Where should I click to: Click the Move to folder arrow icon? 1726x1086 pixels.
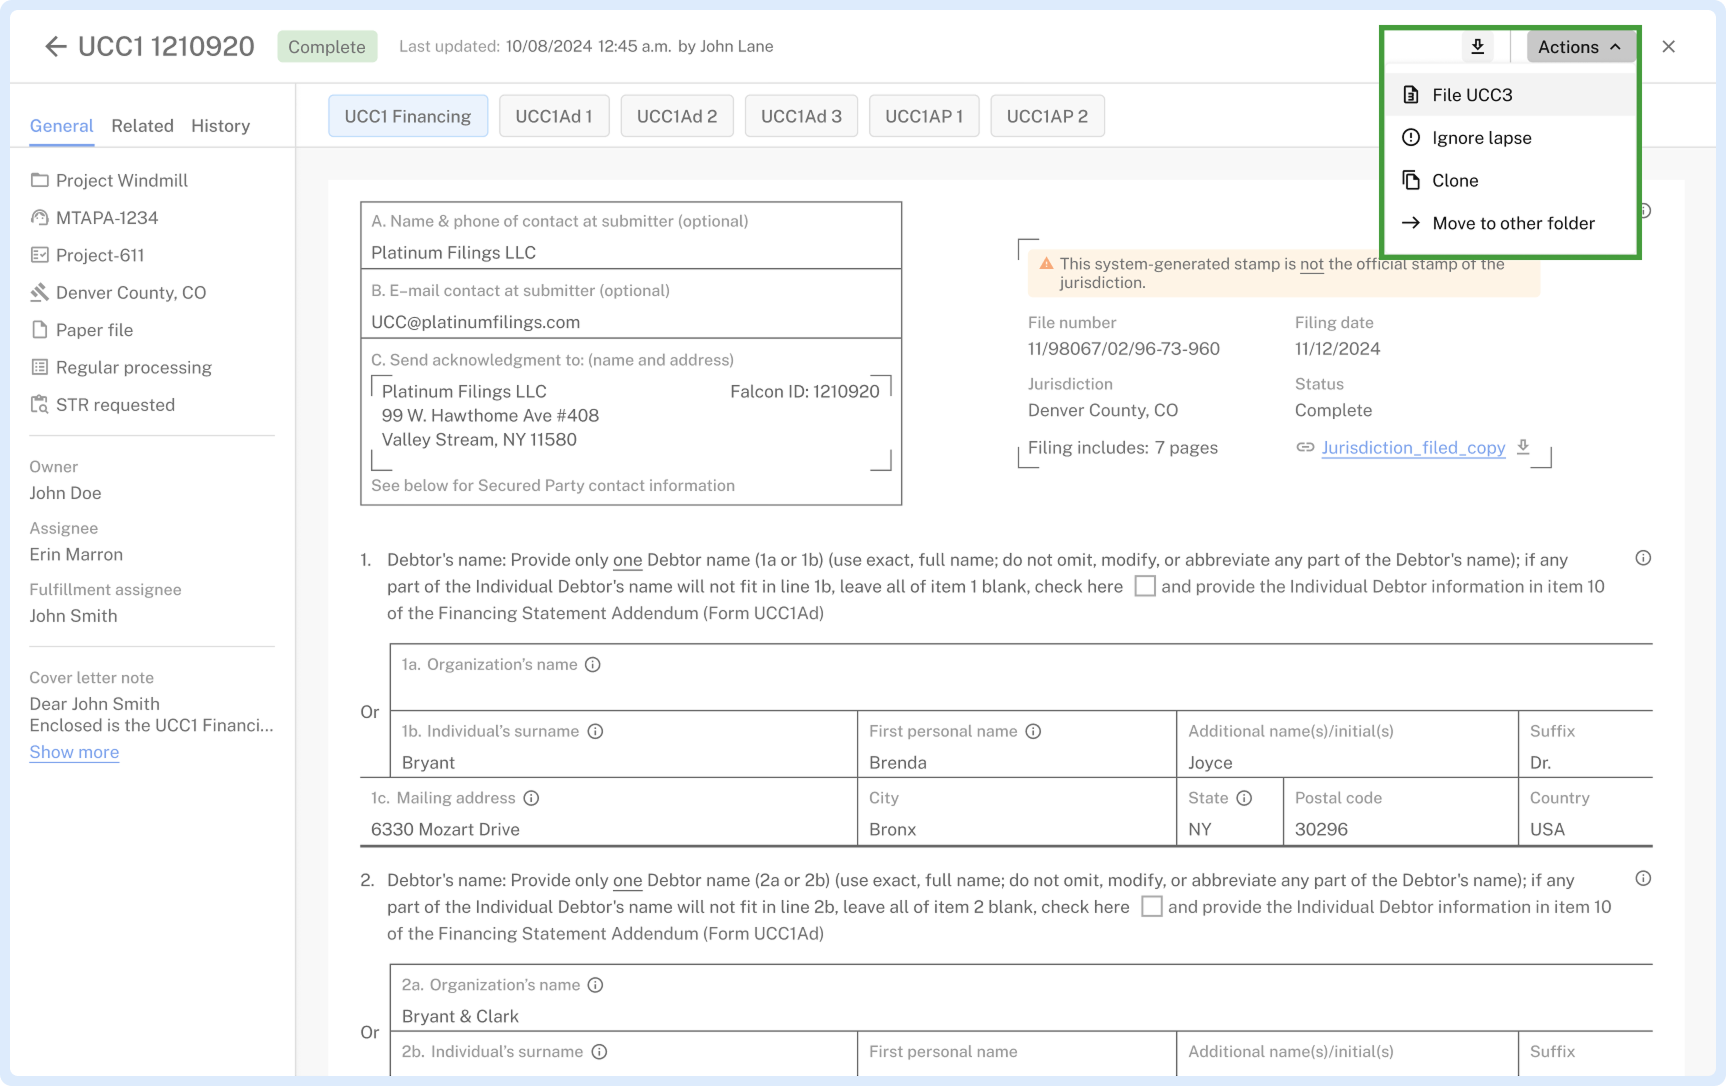[1411, 224]
